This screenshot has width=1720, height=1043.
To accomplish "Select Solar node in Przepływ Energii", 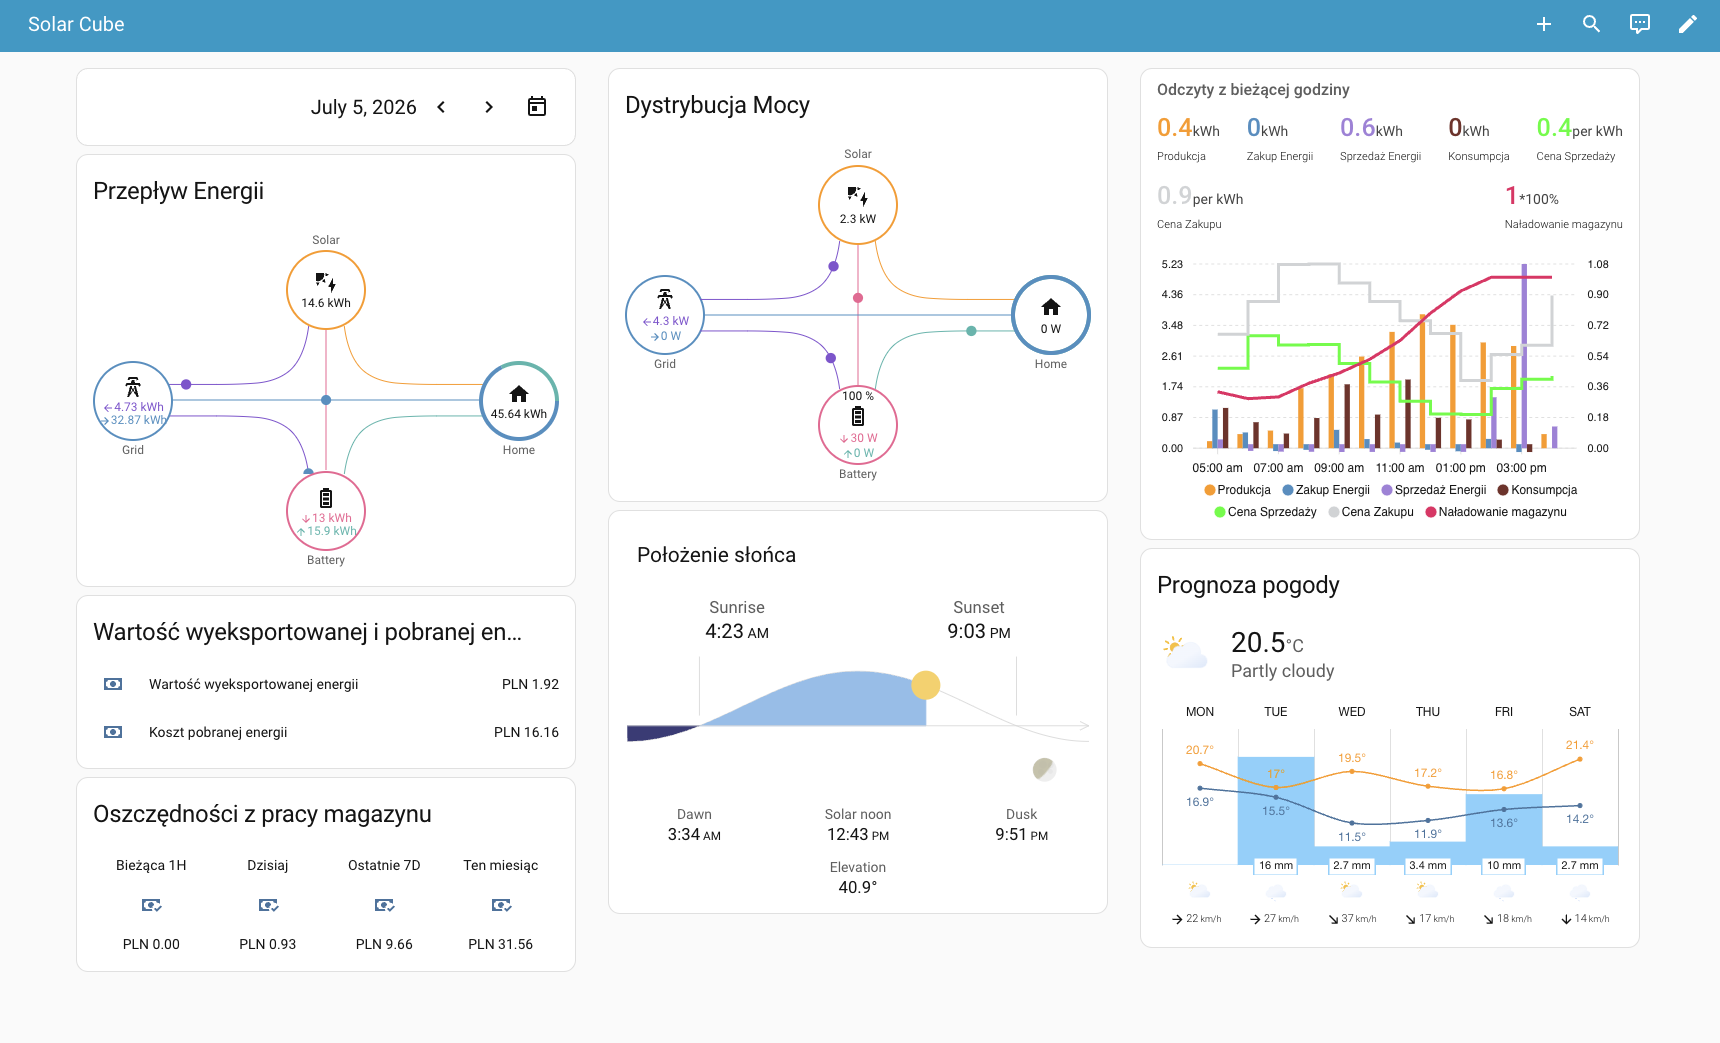I will pos(326,290).
